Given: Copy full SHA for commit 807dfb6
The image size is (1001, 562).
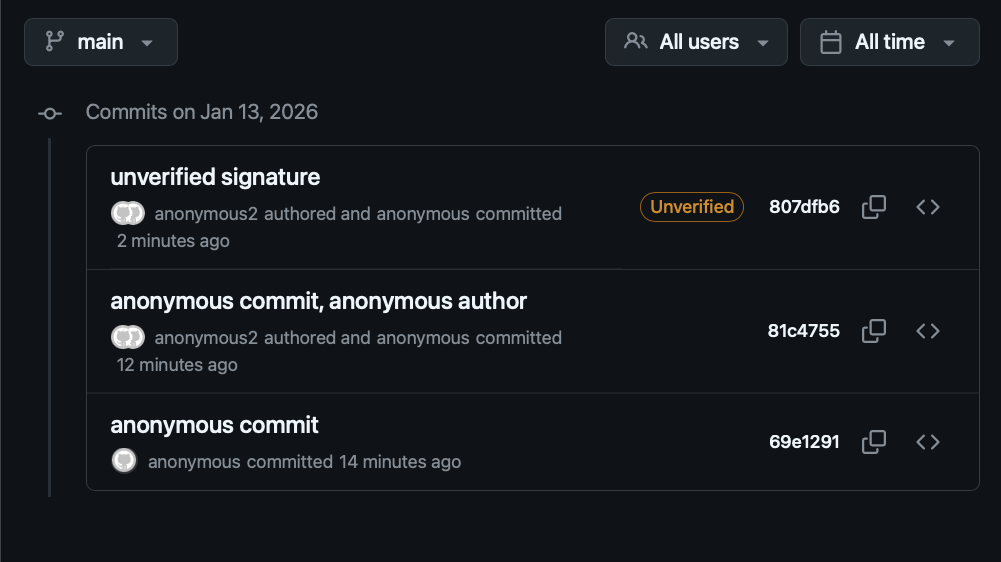Looking at the screenshot, I should (874, 207).
